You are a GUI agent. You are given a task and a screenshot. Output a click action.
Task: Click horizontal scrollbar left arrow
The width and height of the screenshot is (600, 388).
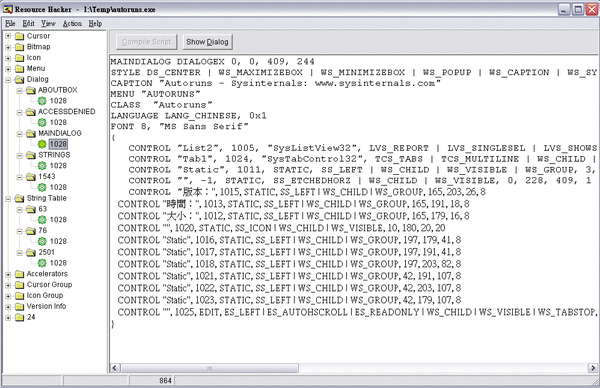tap(115, 368)
